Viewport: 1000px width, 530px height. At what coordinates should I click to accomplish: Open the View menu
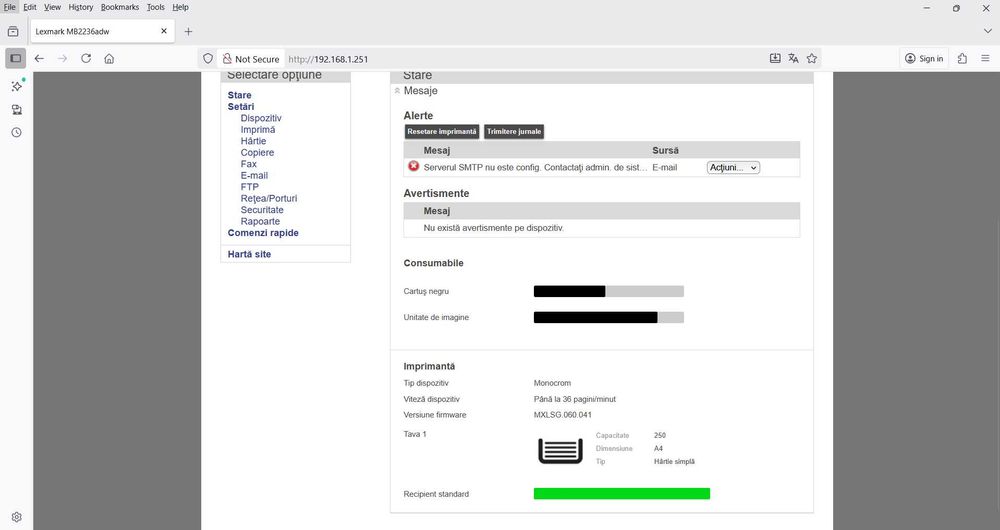(x=52, y=7)
